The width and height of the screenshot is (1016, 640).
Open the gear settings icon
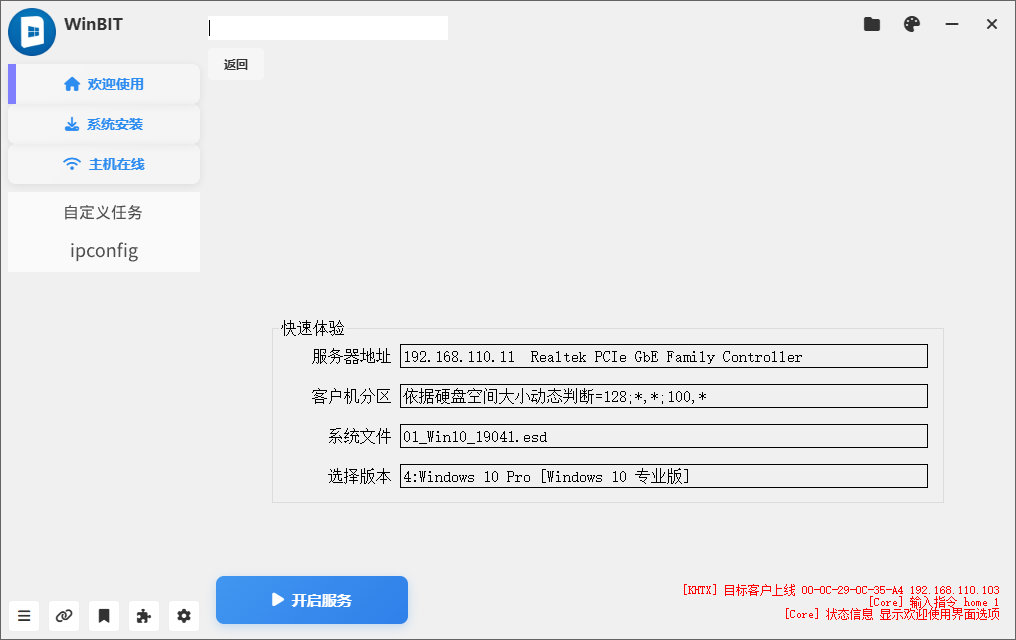click(184, 615)
